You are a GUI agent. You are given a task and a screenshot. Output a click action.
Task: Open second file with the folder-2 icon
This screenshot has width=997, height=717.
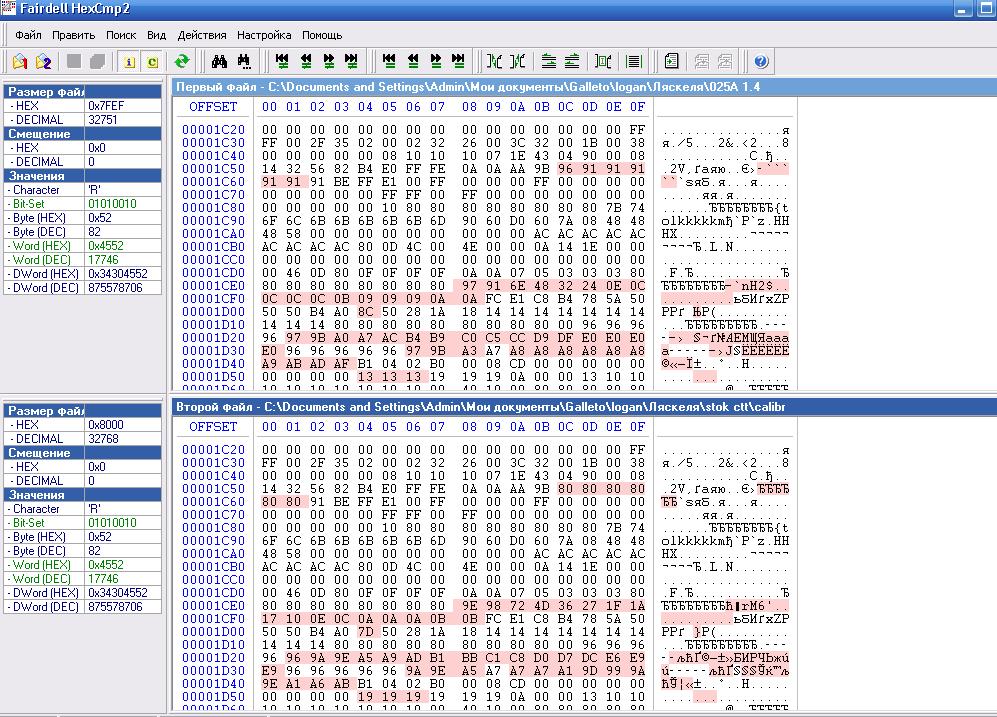(x=43, y=62)
